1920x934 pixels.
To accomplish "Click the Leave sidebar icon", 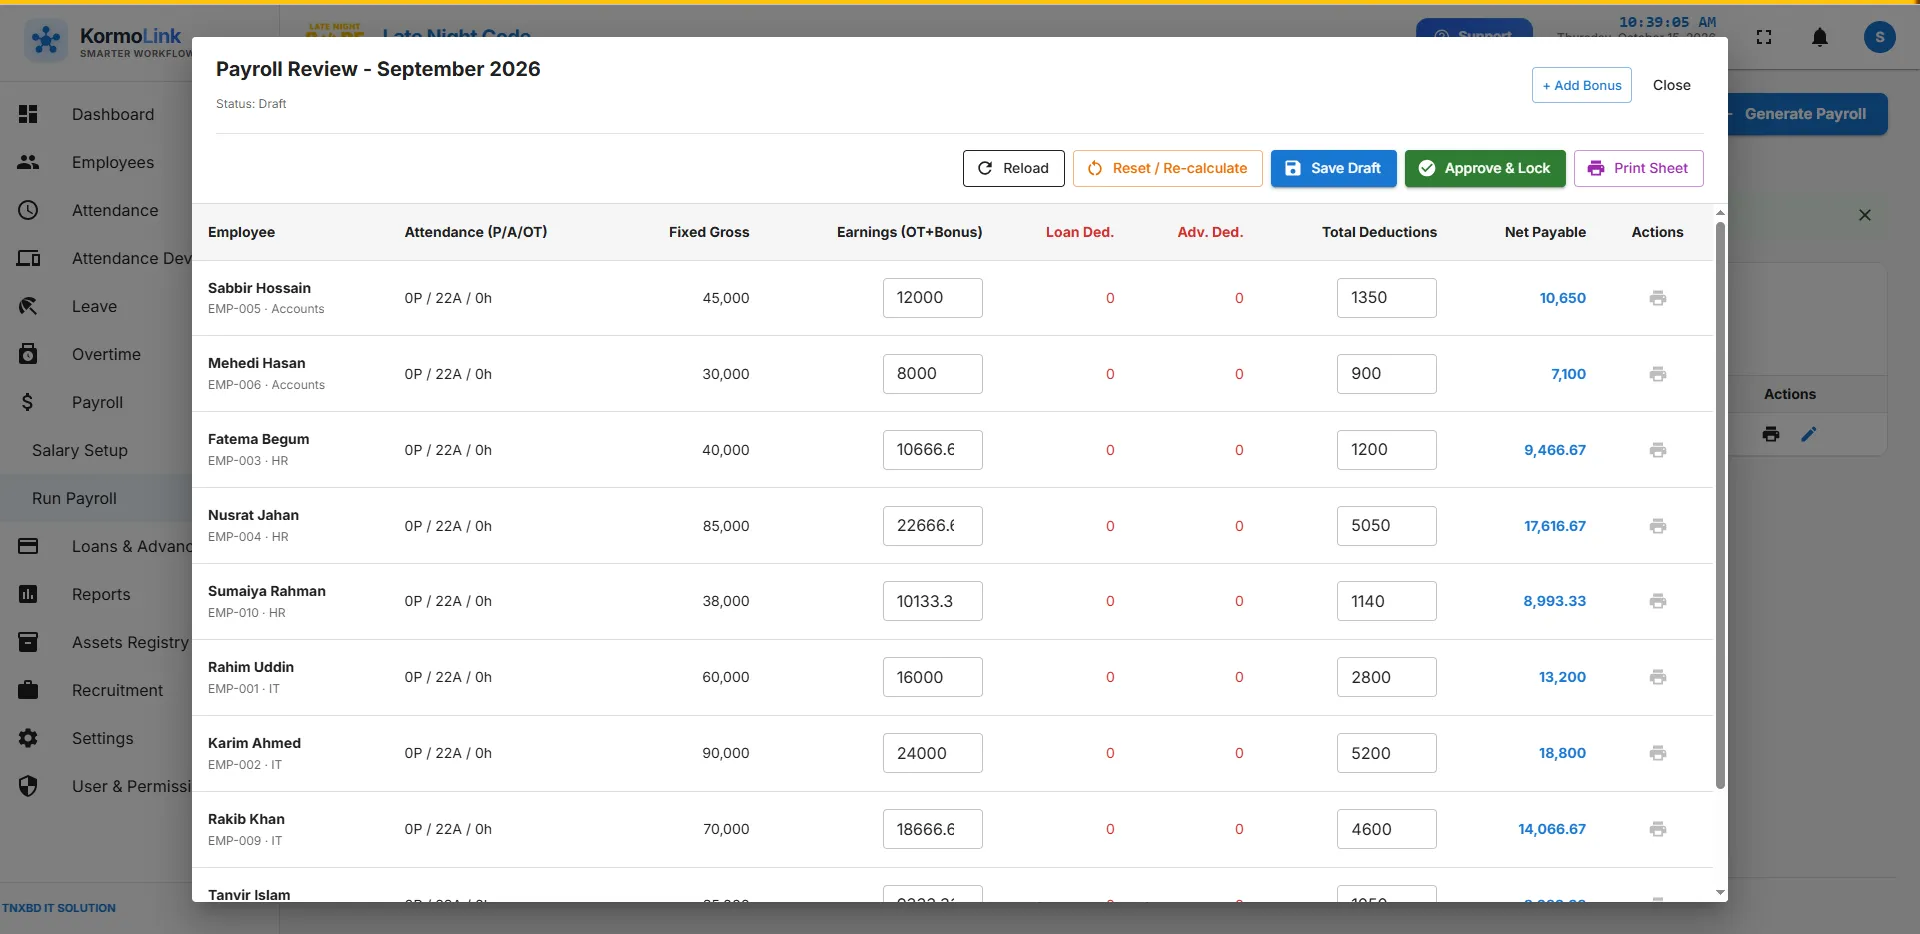I will (x=28, y=306).
